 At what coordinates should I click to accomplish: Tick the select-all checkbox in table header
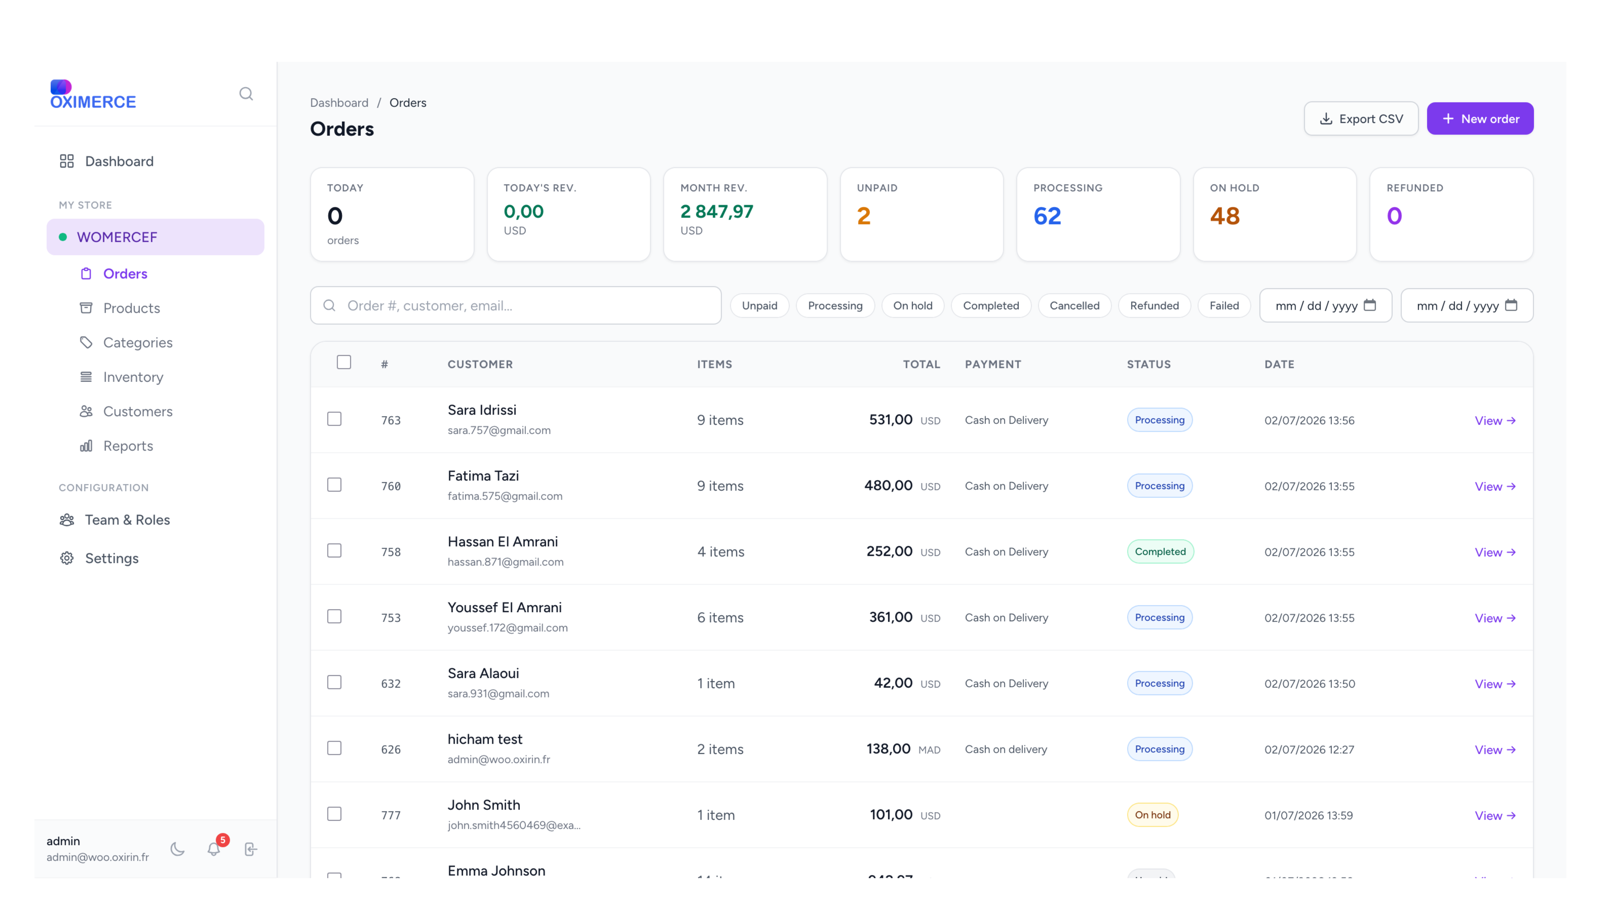344,362
